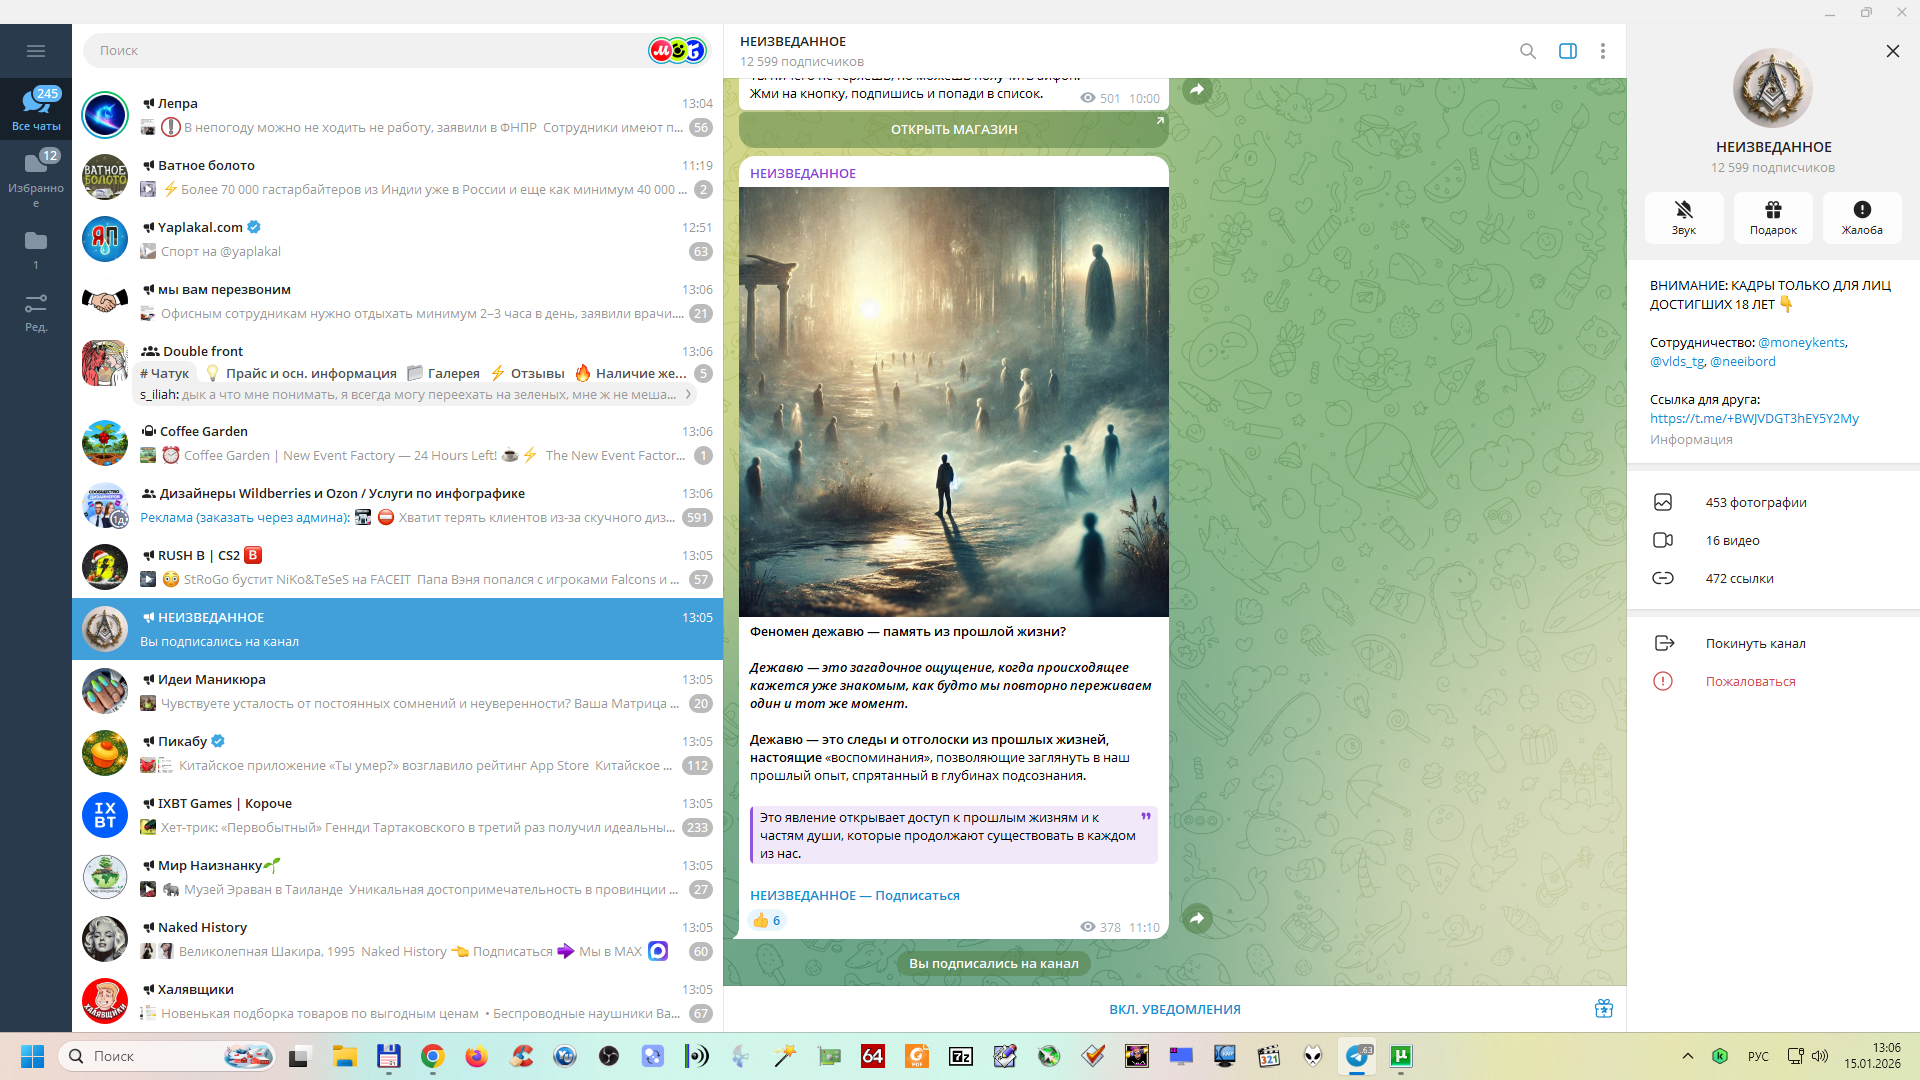Close the channel info panel

tap(1892, 51)
